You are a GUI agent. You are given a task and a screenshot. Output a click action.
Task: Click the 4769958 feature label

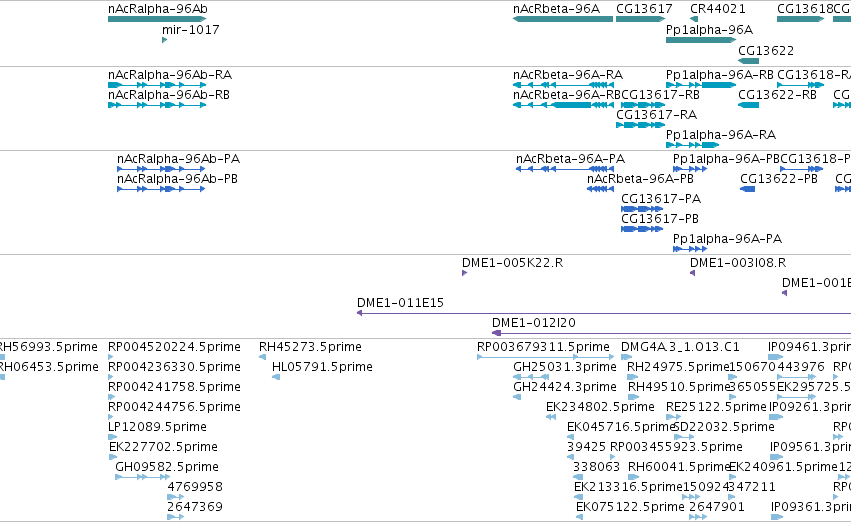(195, 487)
